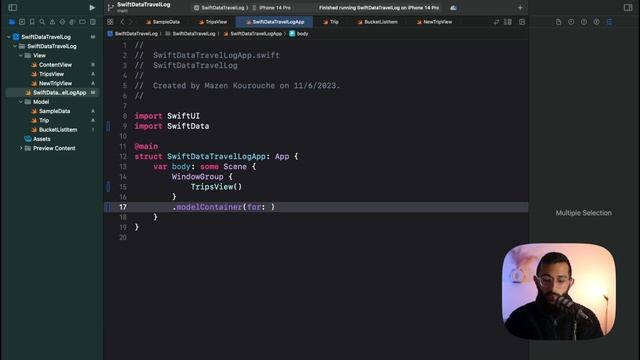Click the change bar beside line 15
The width and height of the screenshot is (640, 360).
[108, 187]
